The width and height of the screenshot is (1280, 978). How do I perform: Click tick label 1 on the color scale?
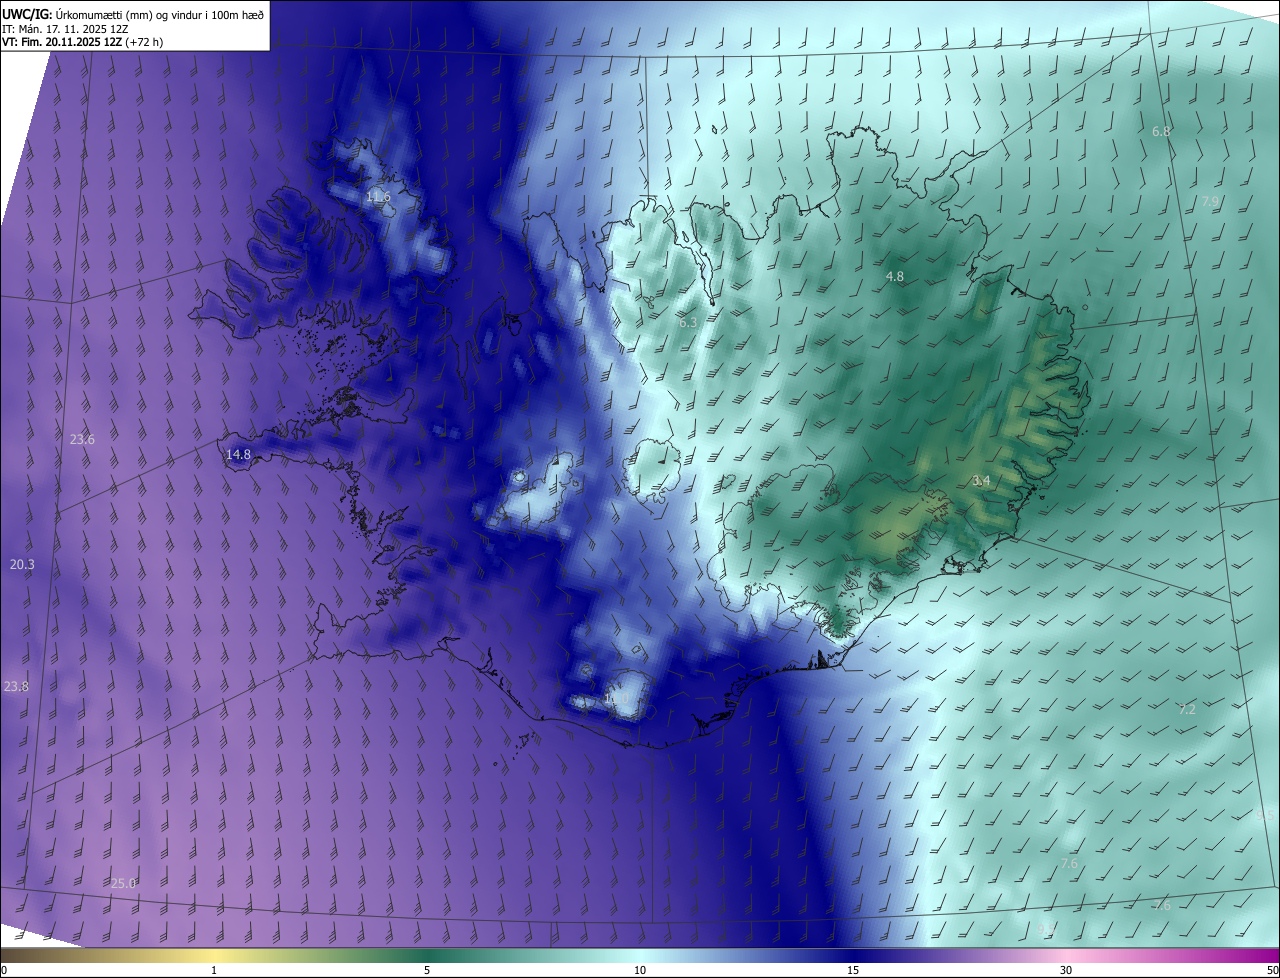pyautogui.click(x=214, y=970)
